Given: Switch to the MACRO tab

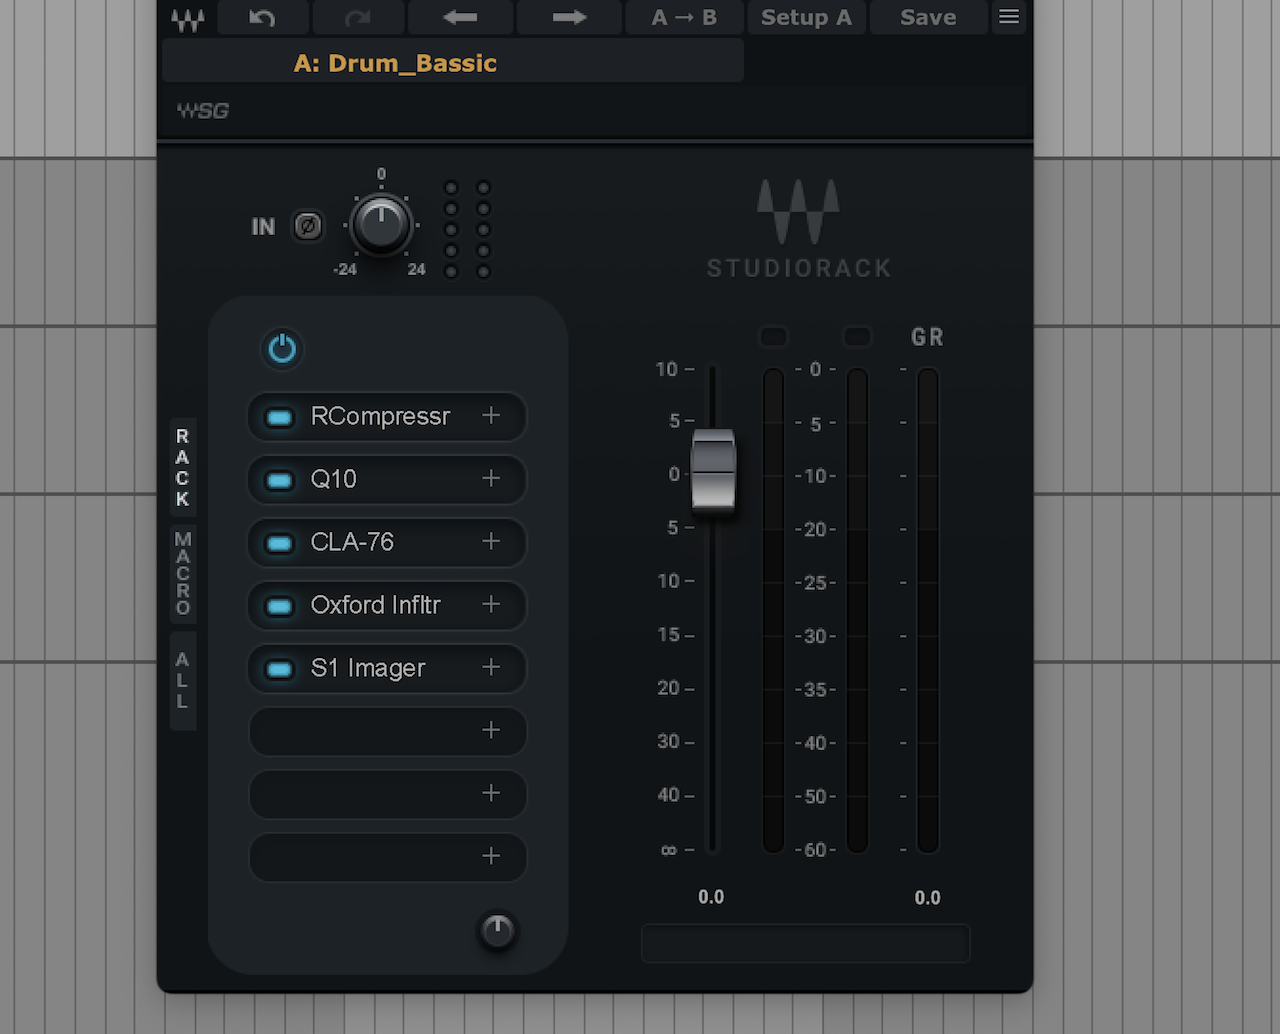Looking at the screenshot, I should point(182,573).
